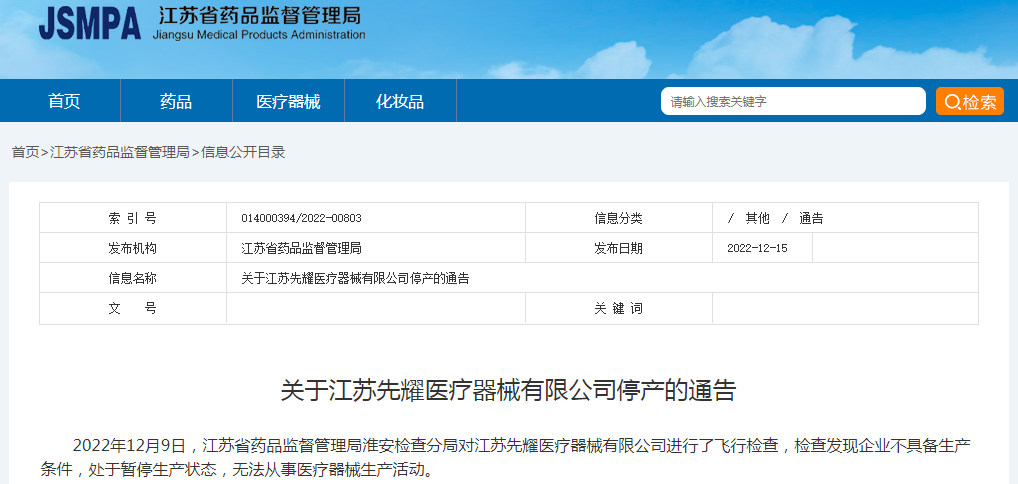Click the 江苏省药品监督管理局 table cell value
1018x484 pixels.
(x=301, y=248)
